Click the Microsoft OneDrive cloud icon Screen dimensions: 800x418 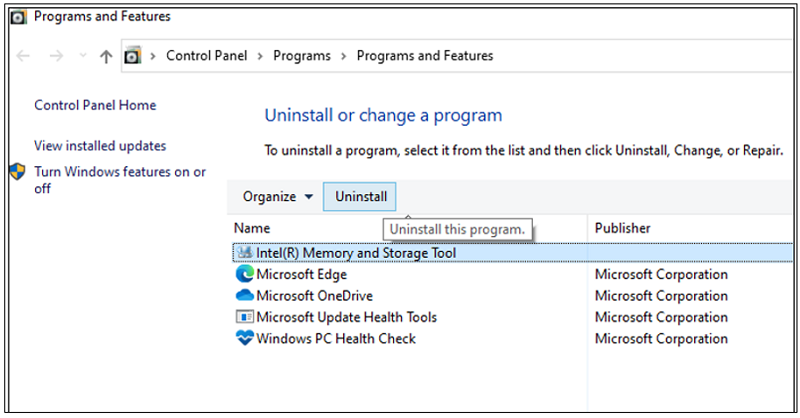click(244, 296)
